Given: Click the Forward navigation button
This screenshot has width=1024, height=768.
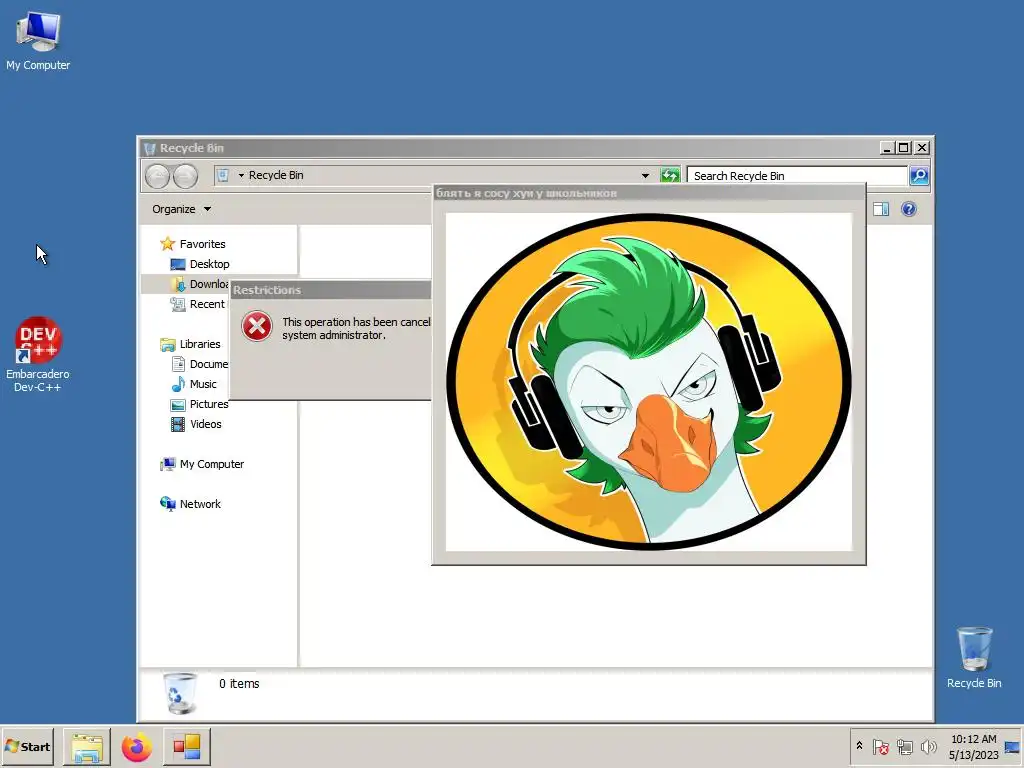Looking at the screenshot, I should point(185,176).
